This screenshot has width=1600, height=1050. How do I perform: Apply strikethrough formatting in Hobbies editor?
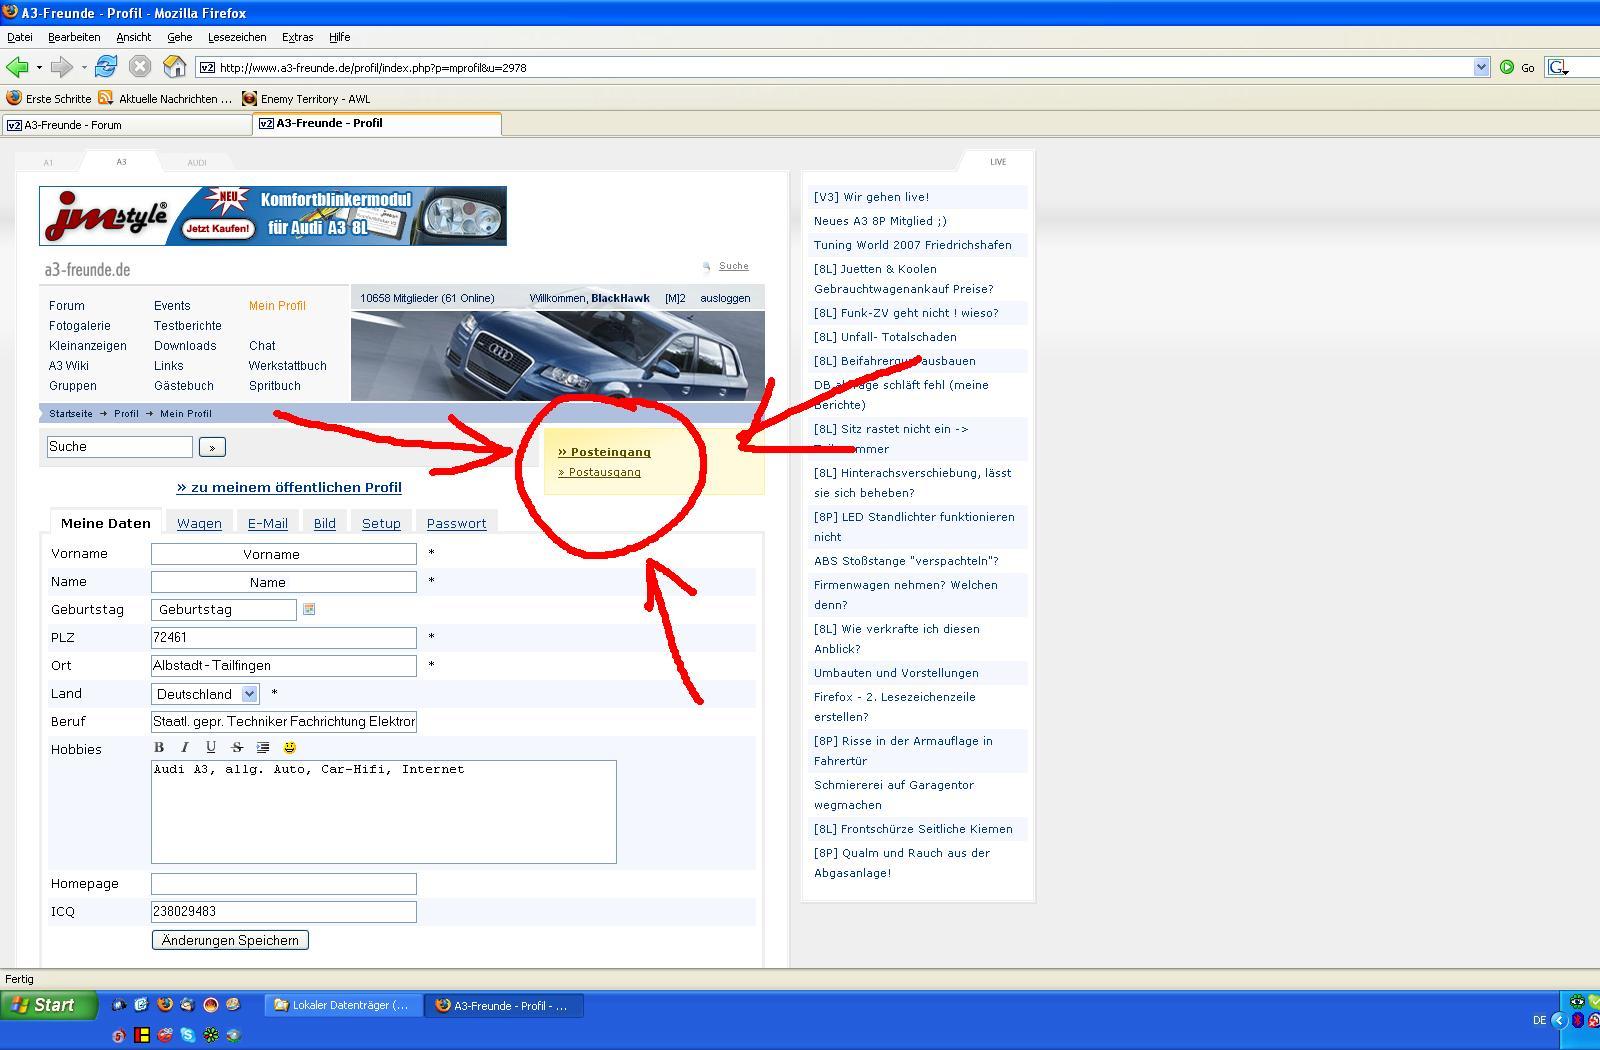click(x=237, y=747)
